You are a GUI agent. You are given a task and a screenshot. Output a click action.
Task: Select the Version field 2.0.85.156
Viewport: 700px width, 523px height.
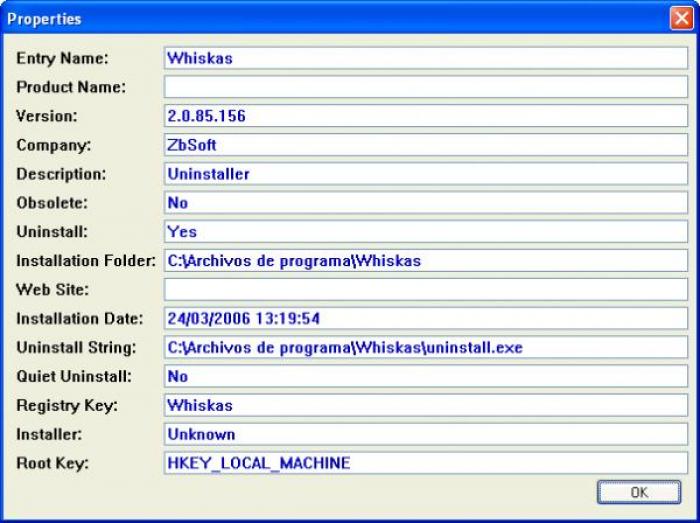click(x=425, y=116)
